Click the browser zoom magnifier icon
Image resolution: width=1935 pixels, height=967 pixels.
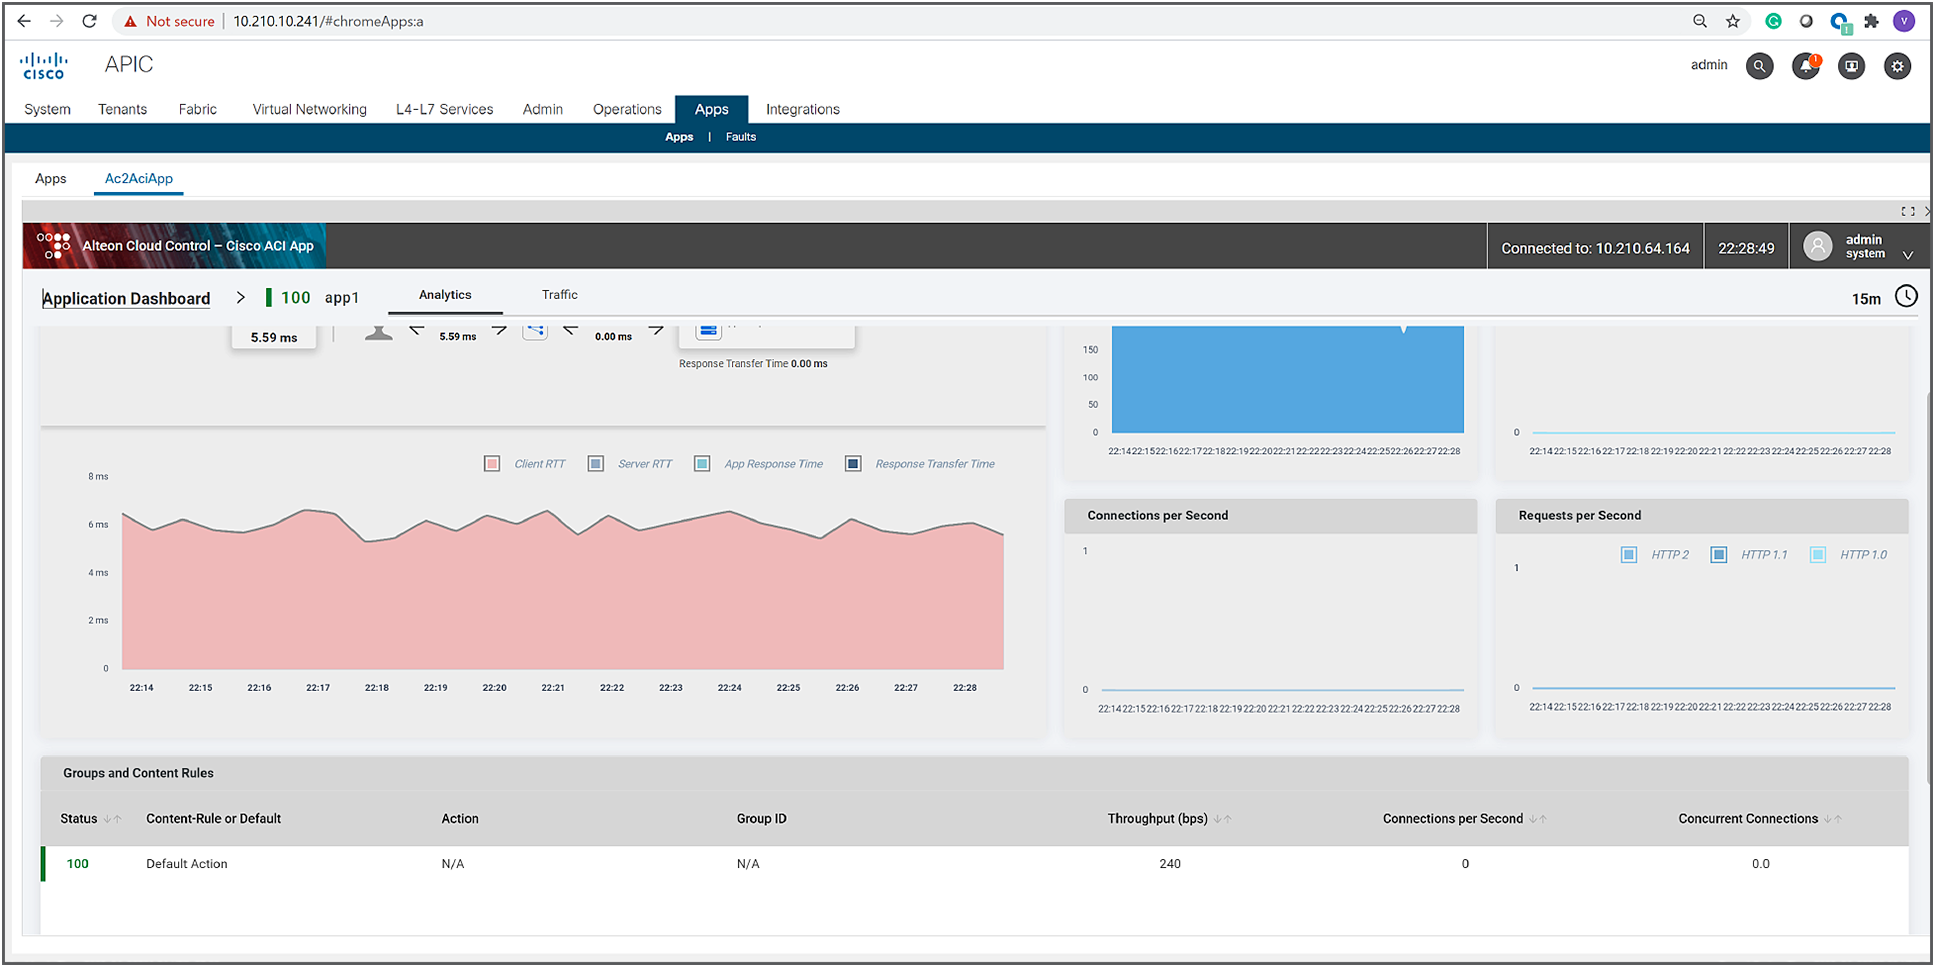pos(1700,21)
